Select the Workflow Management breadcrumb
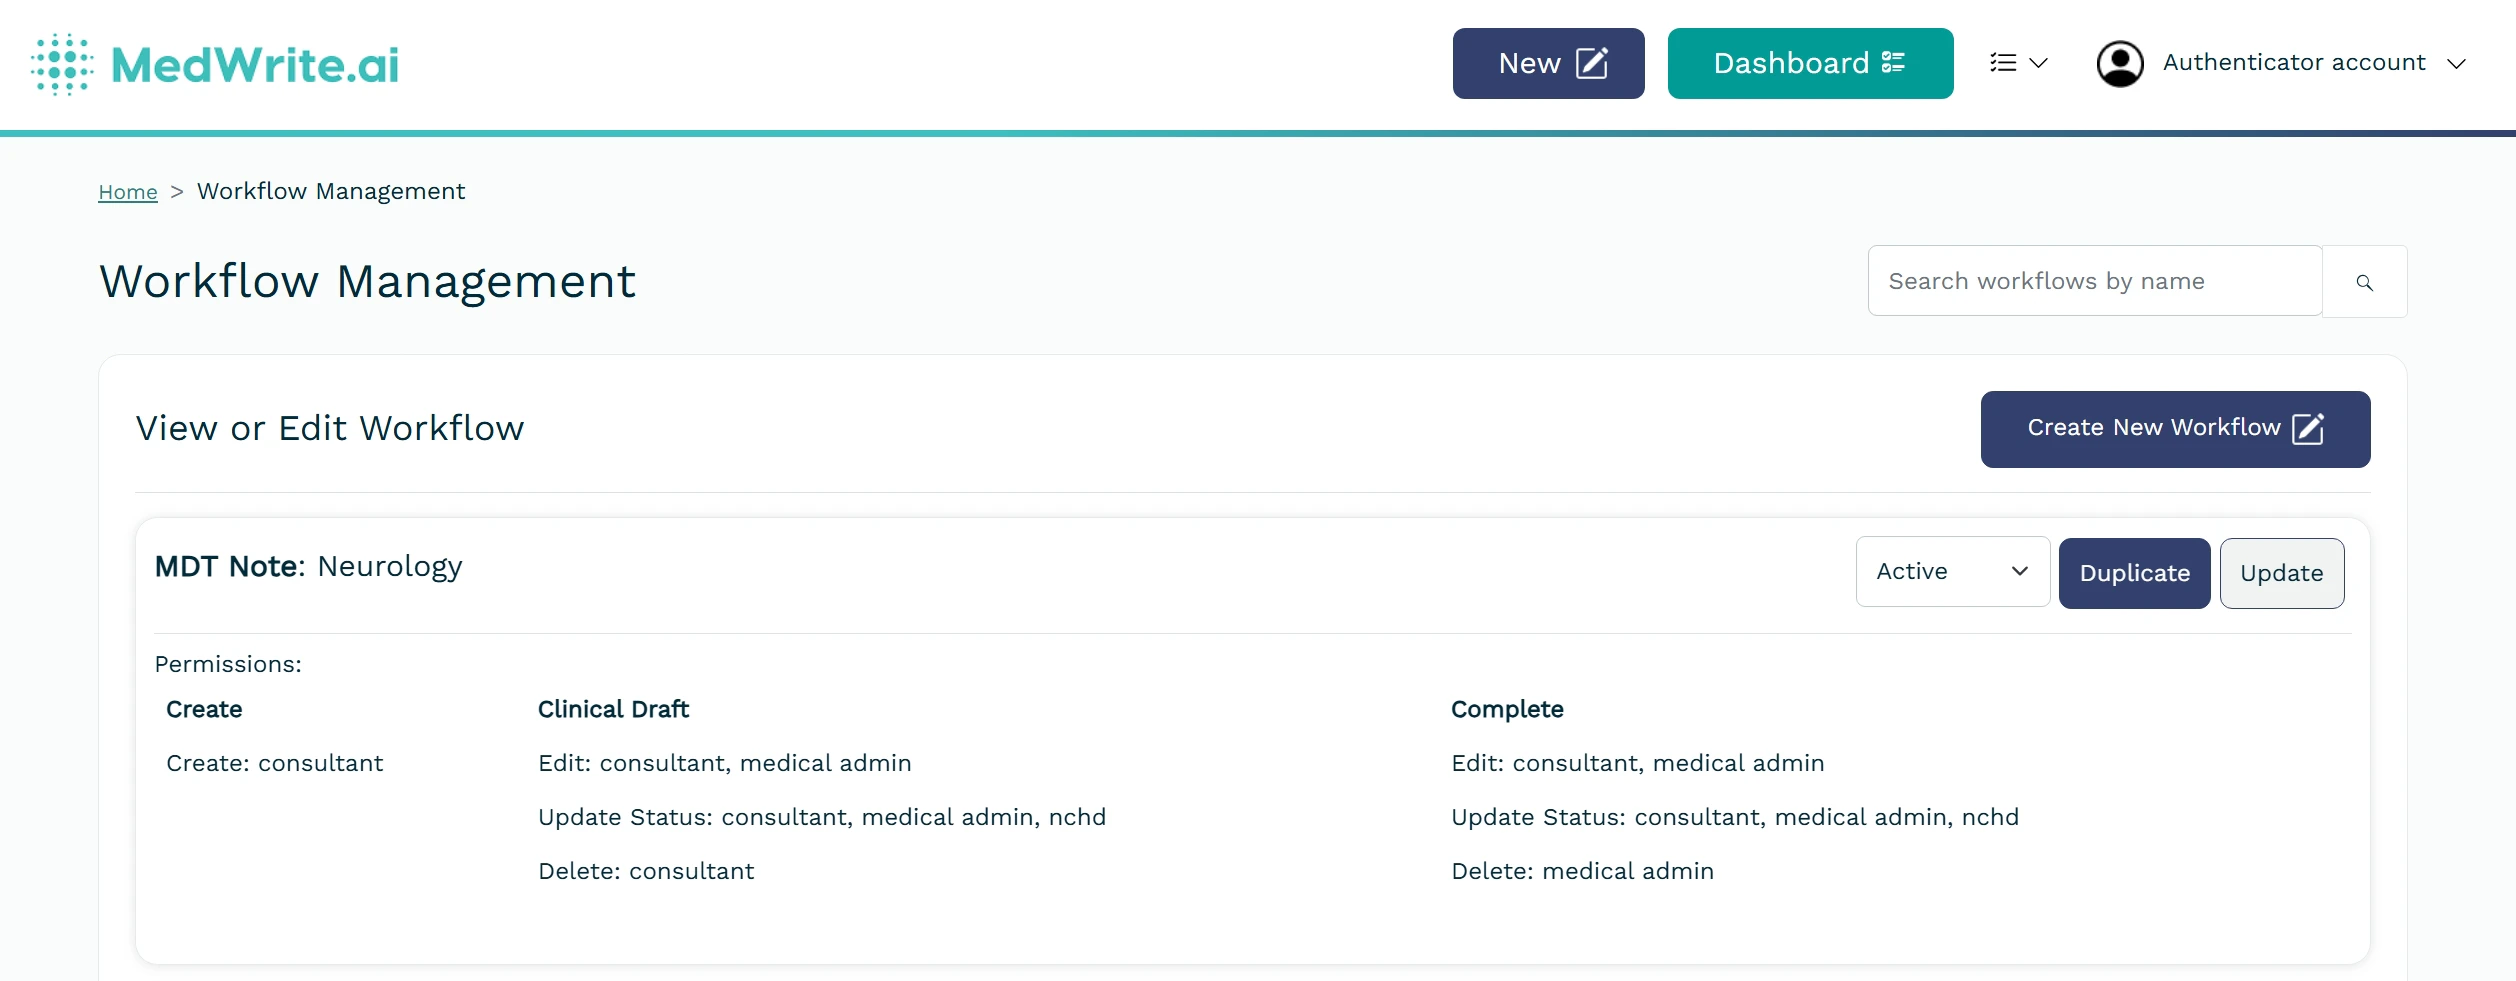 (x=331, y=191)
